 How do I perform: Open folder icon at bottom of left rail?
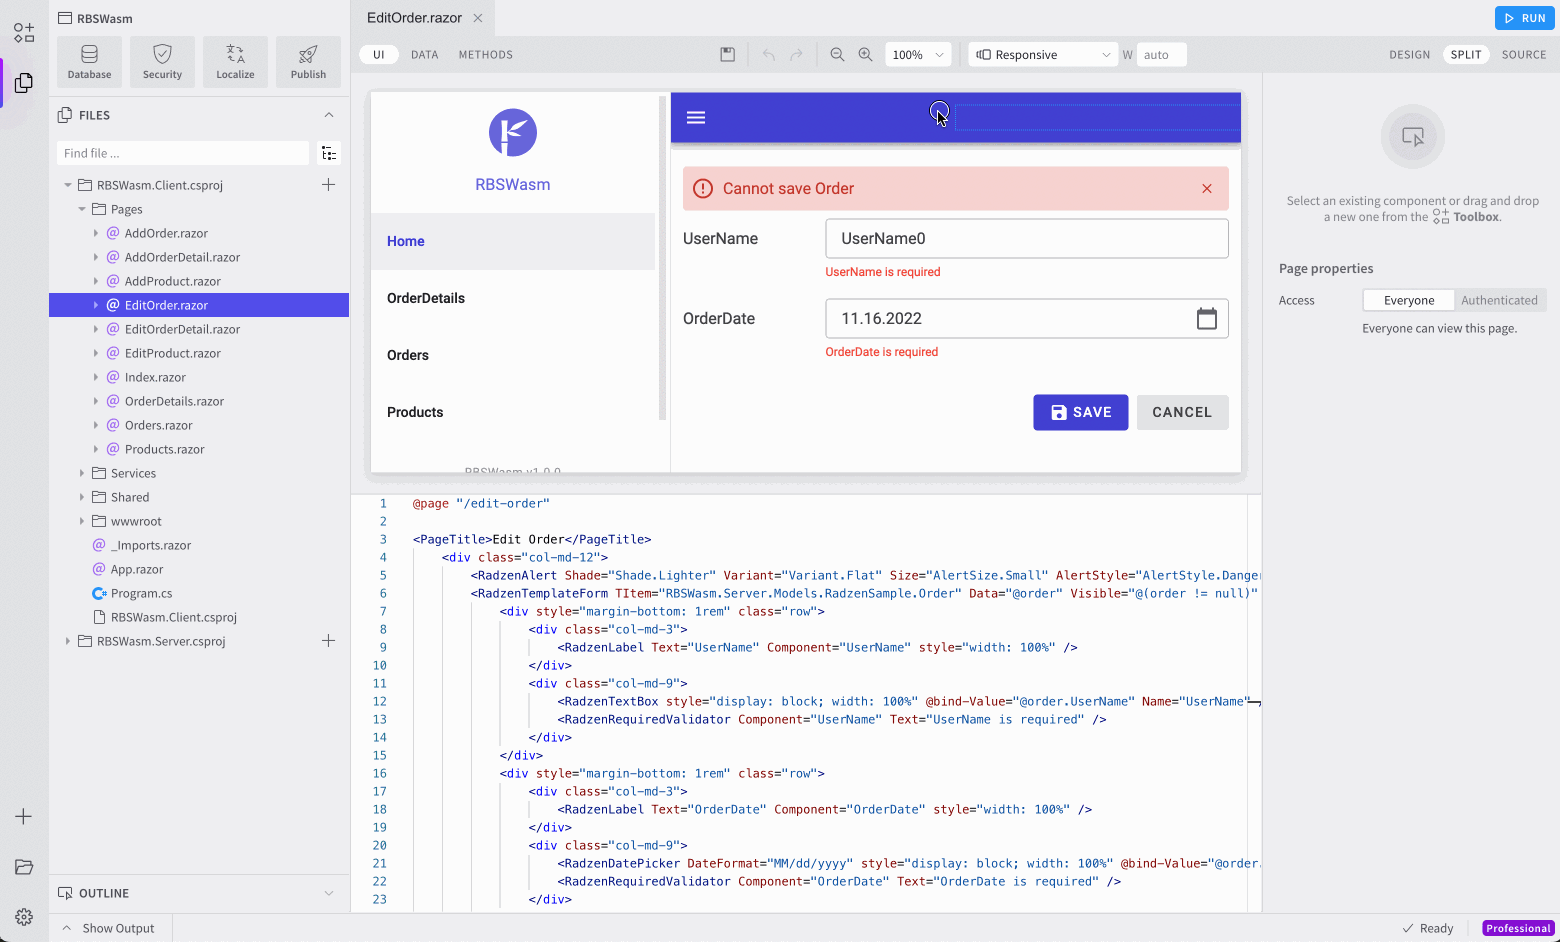24,867
